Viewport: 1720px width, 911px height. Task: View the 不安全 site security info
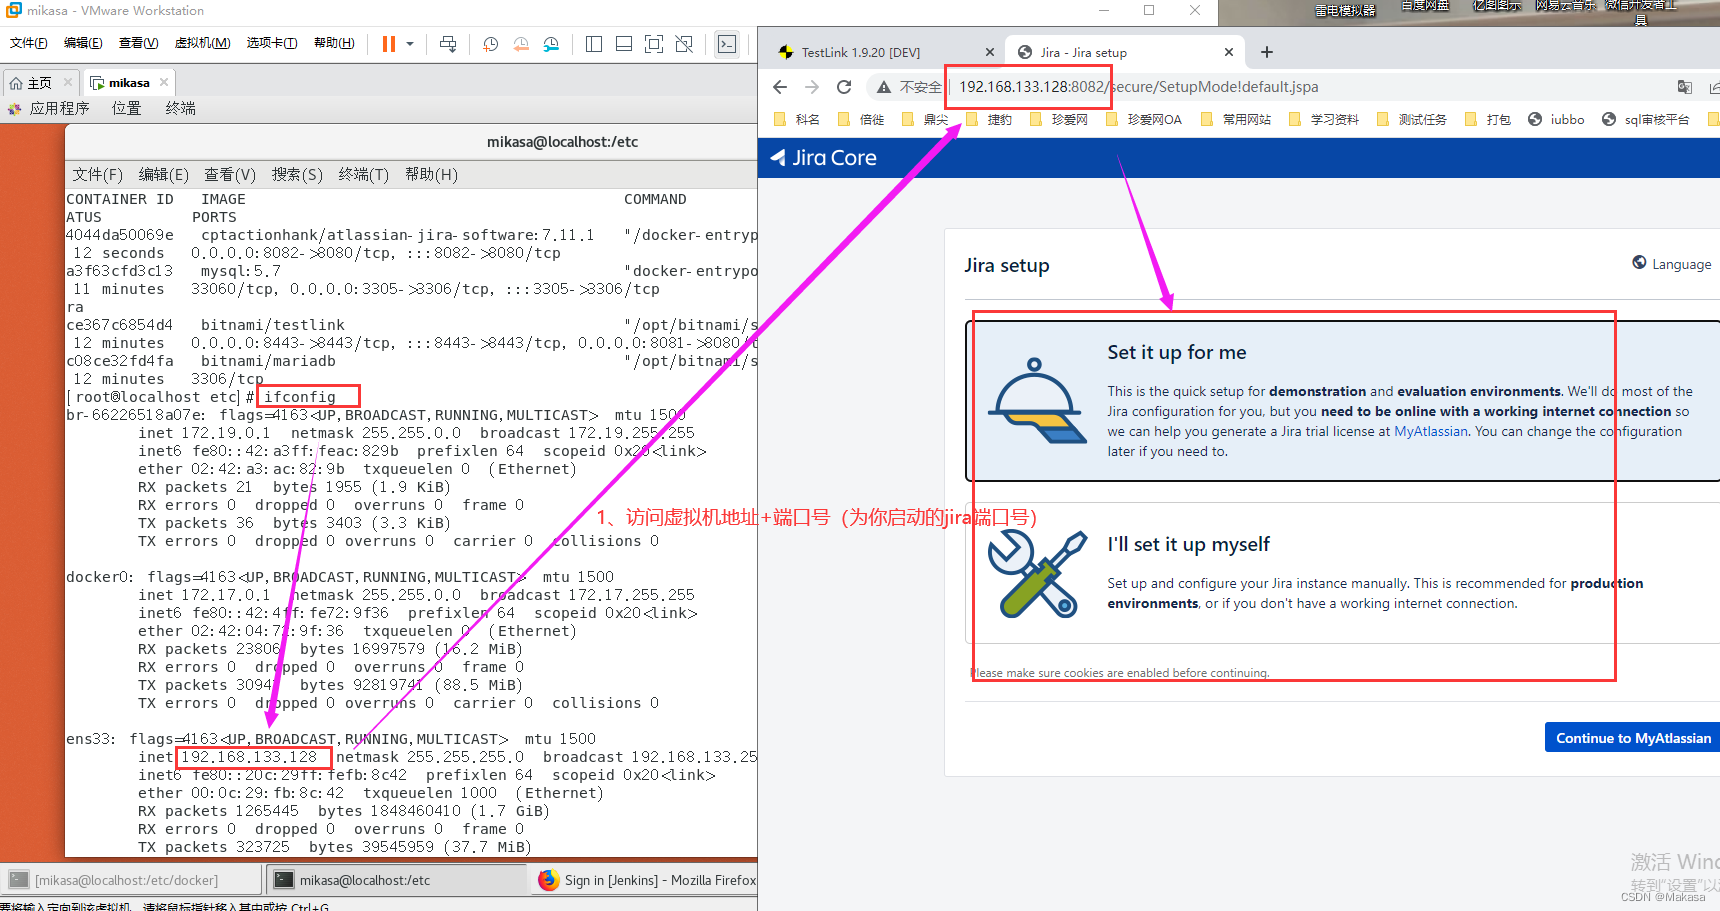909,87
